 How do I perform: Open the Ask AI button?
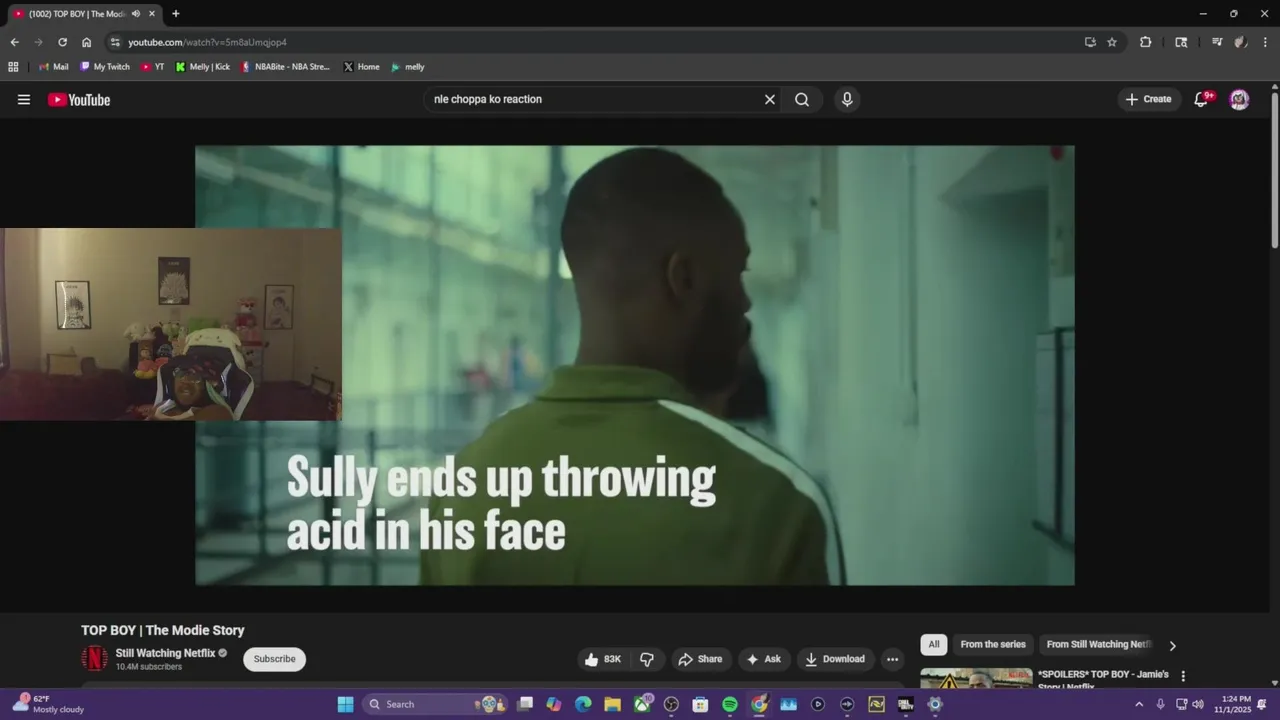(x=763, y=659)
